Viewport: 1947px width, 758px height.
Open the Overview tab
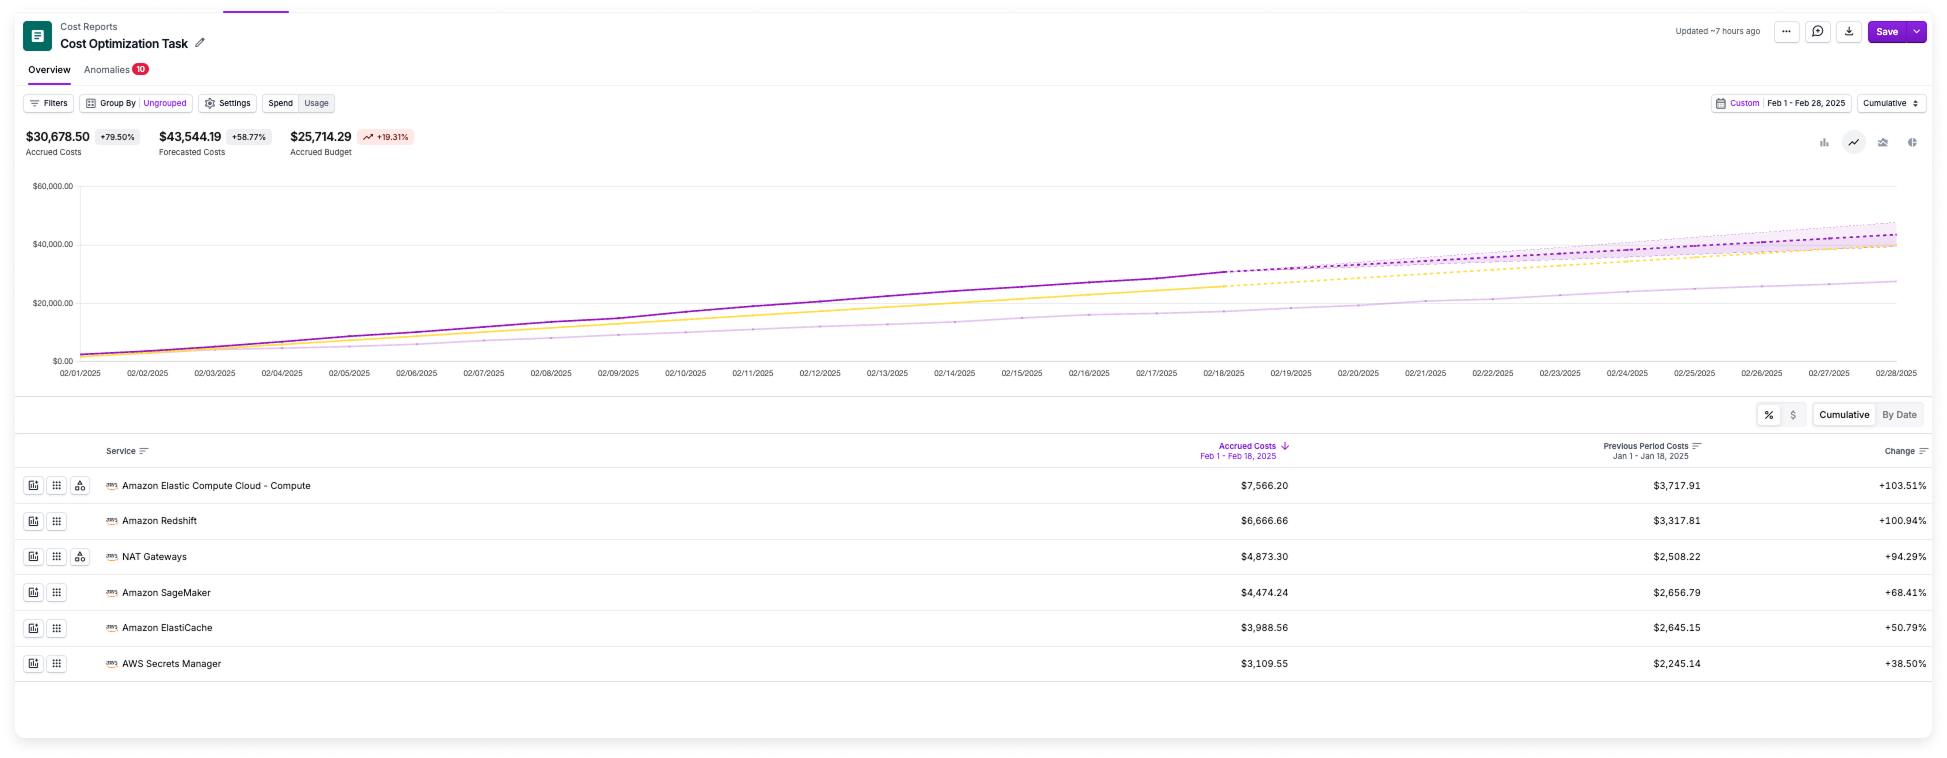(x=49, y=70)
